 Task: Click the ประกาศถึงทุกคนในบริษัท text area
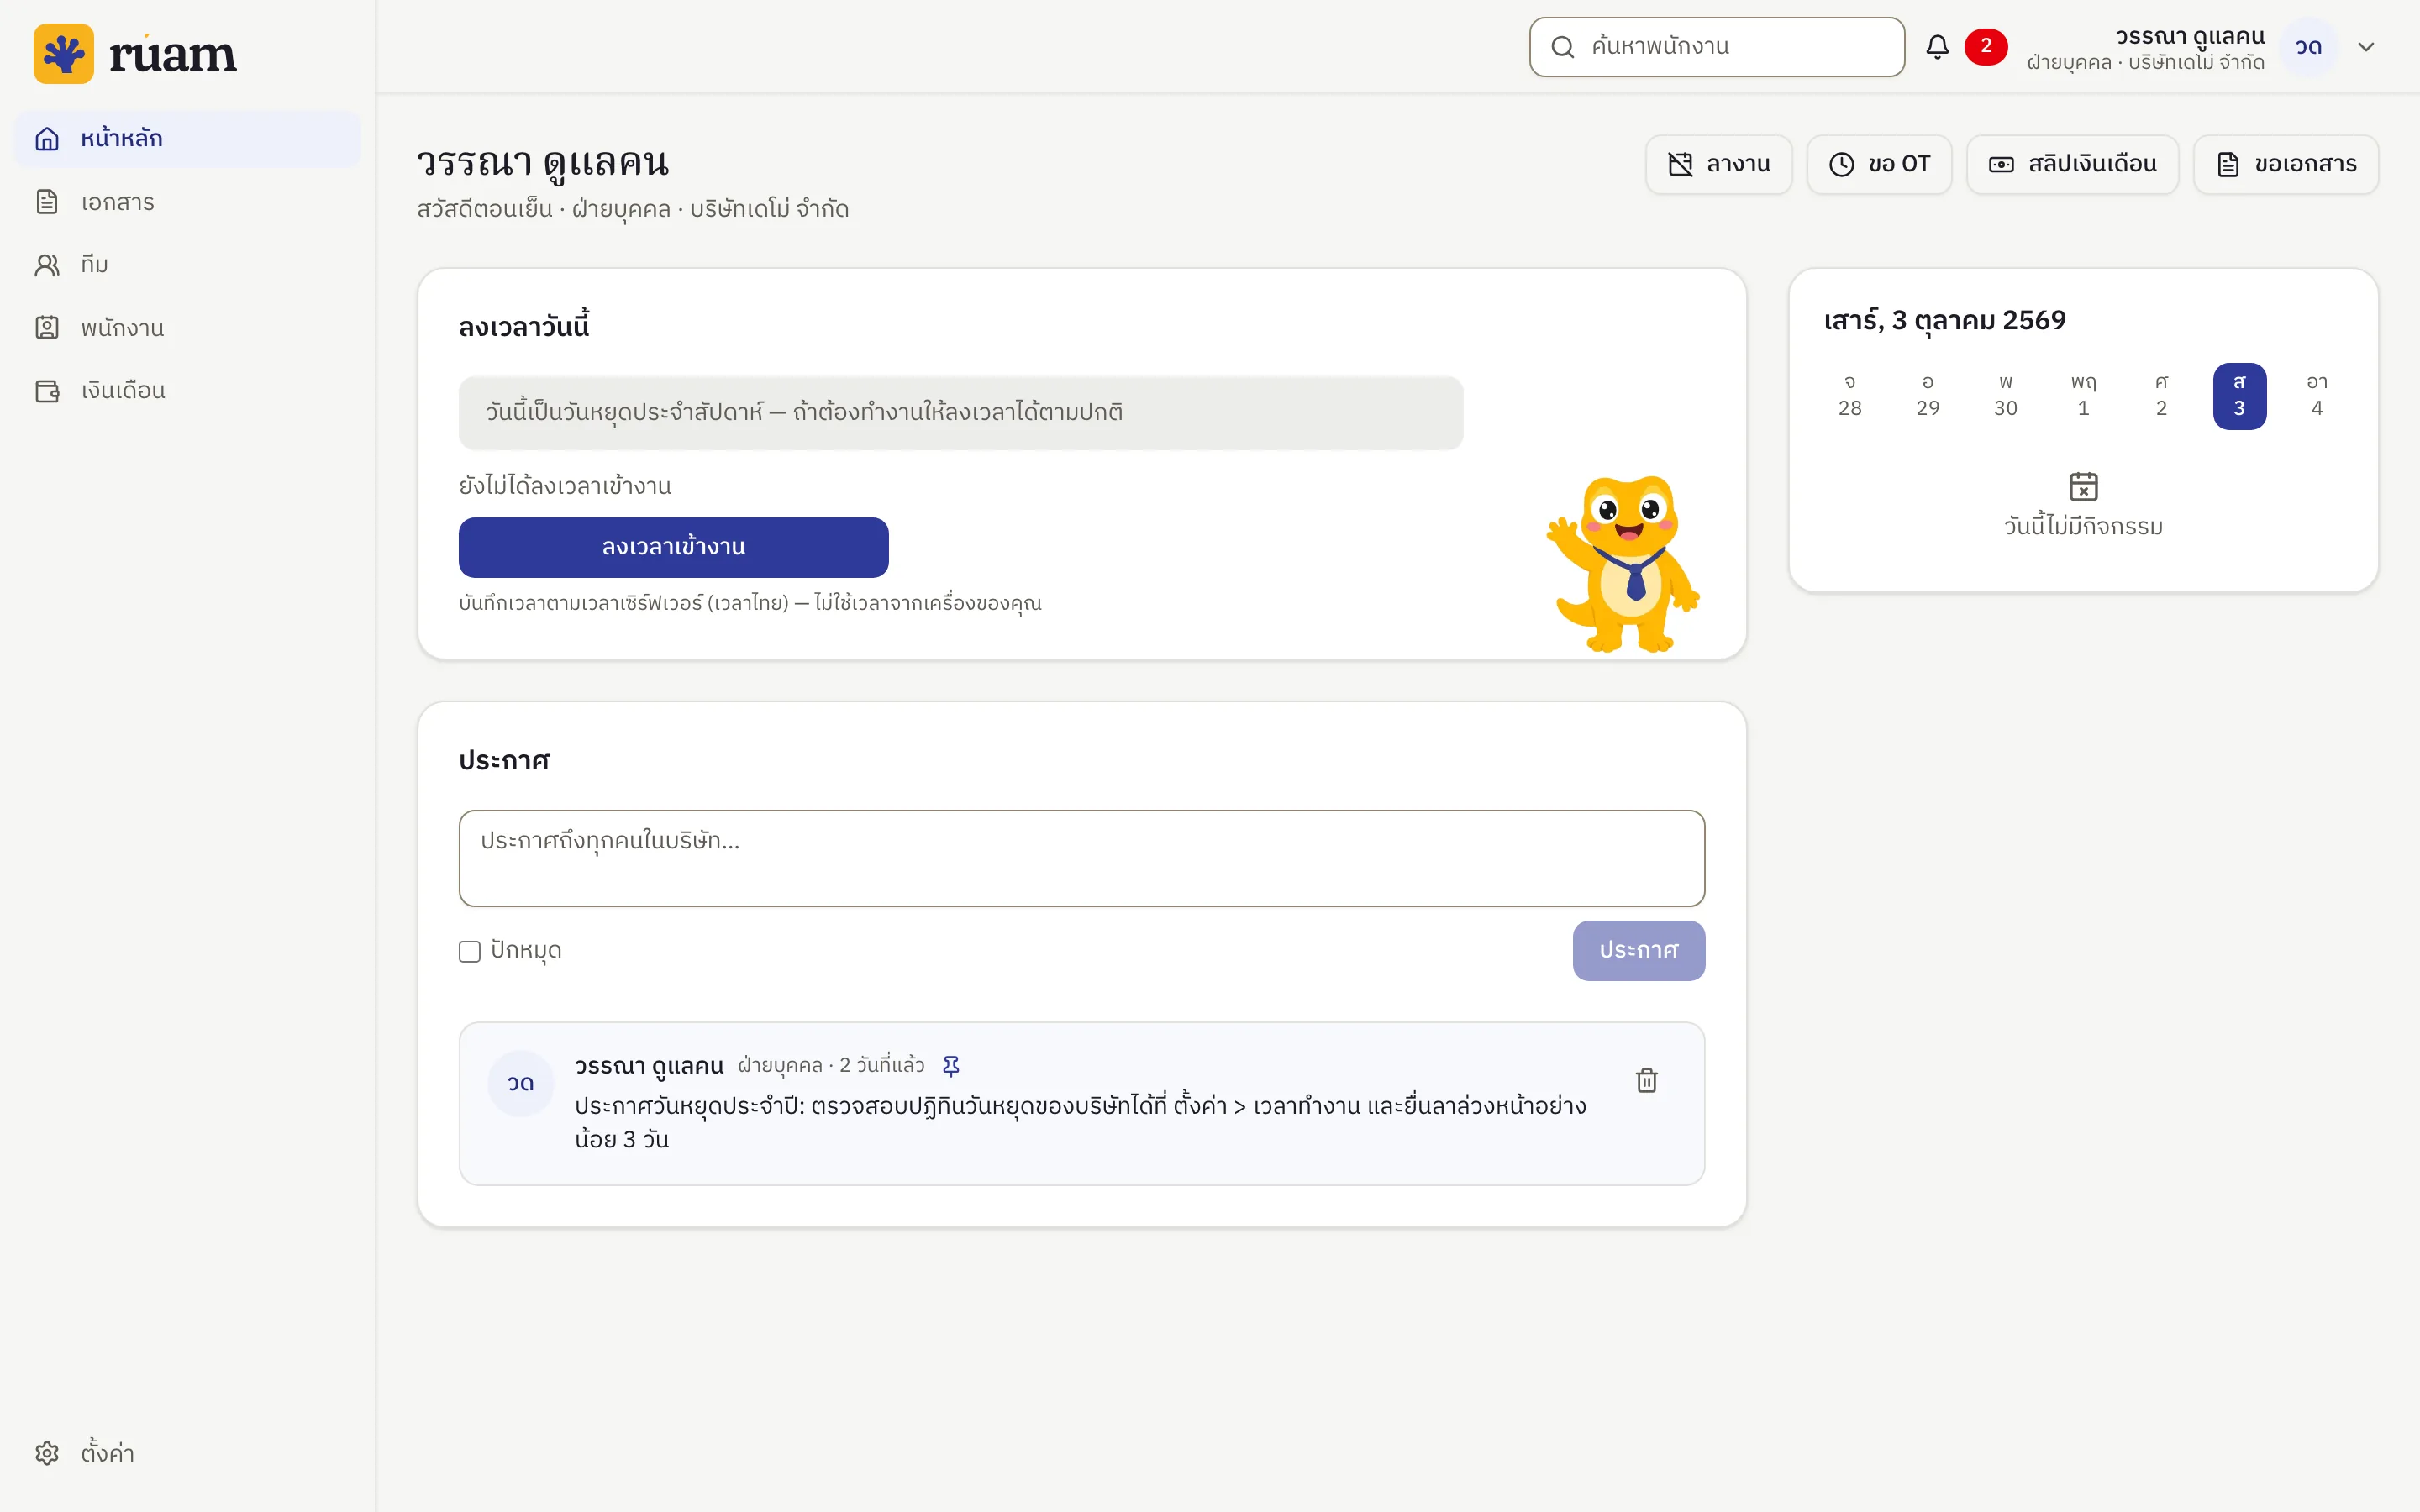(x=1081, y=858)
